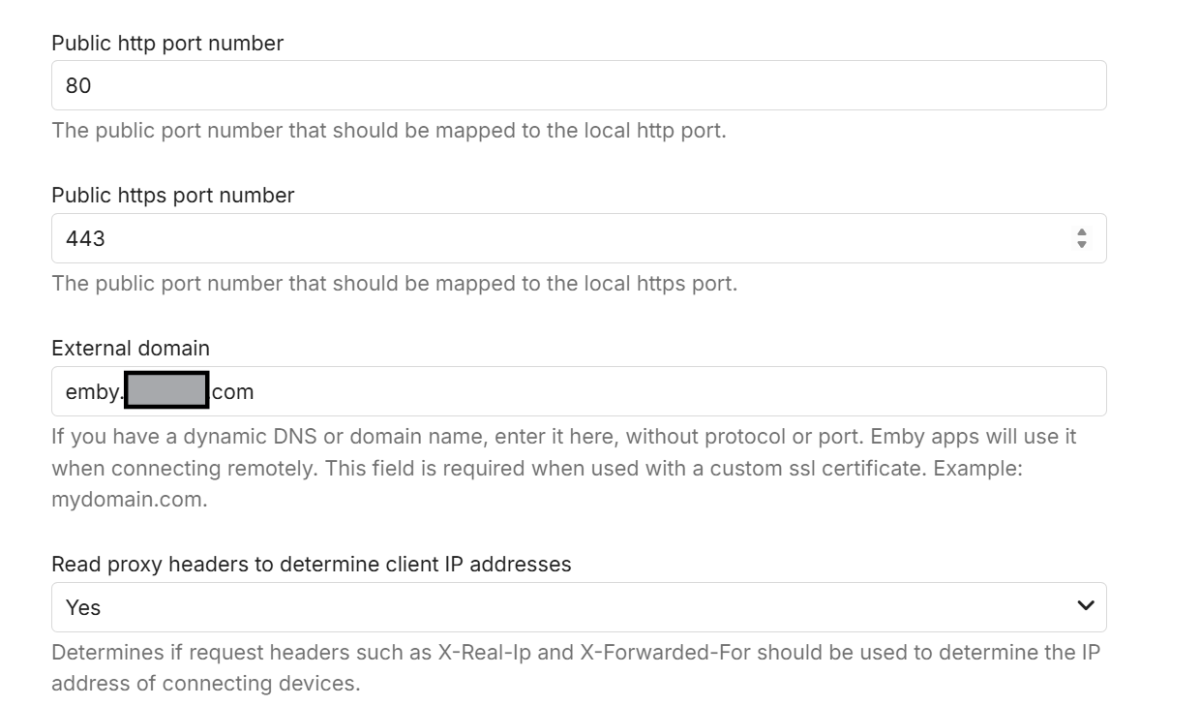Place cursor after 'com' in External domain
Image resolution: width=1200 pixels, height=706 pixels.
pos(255,392)
